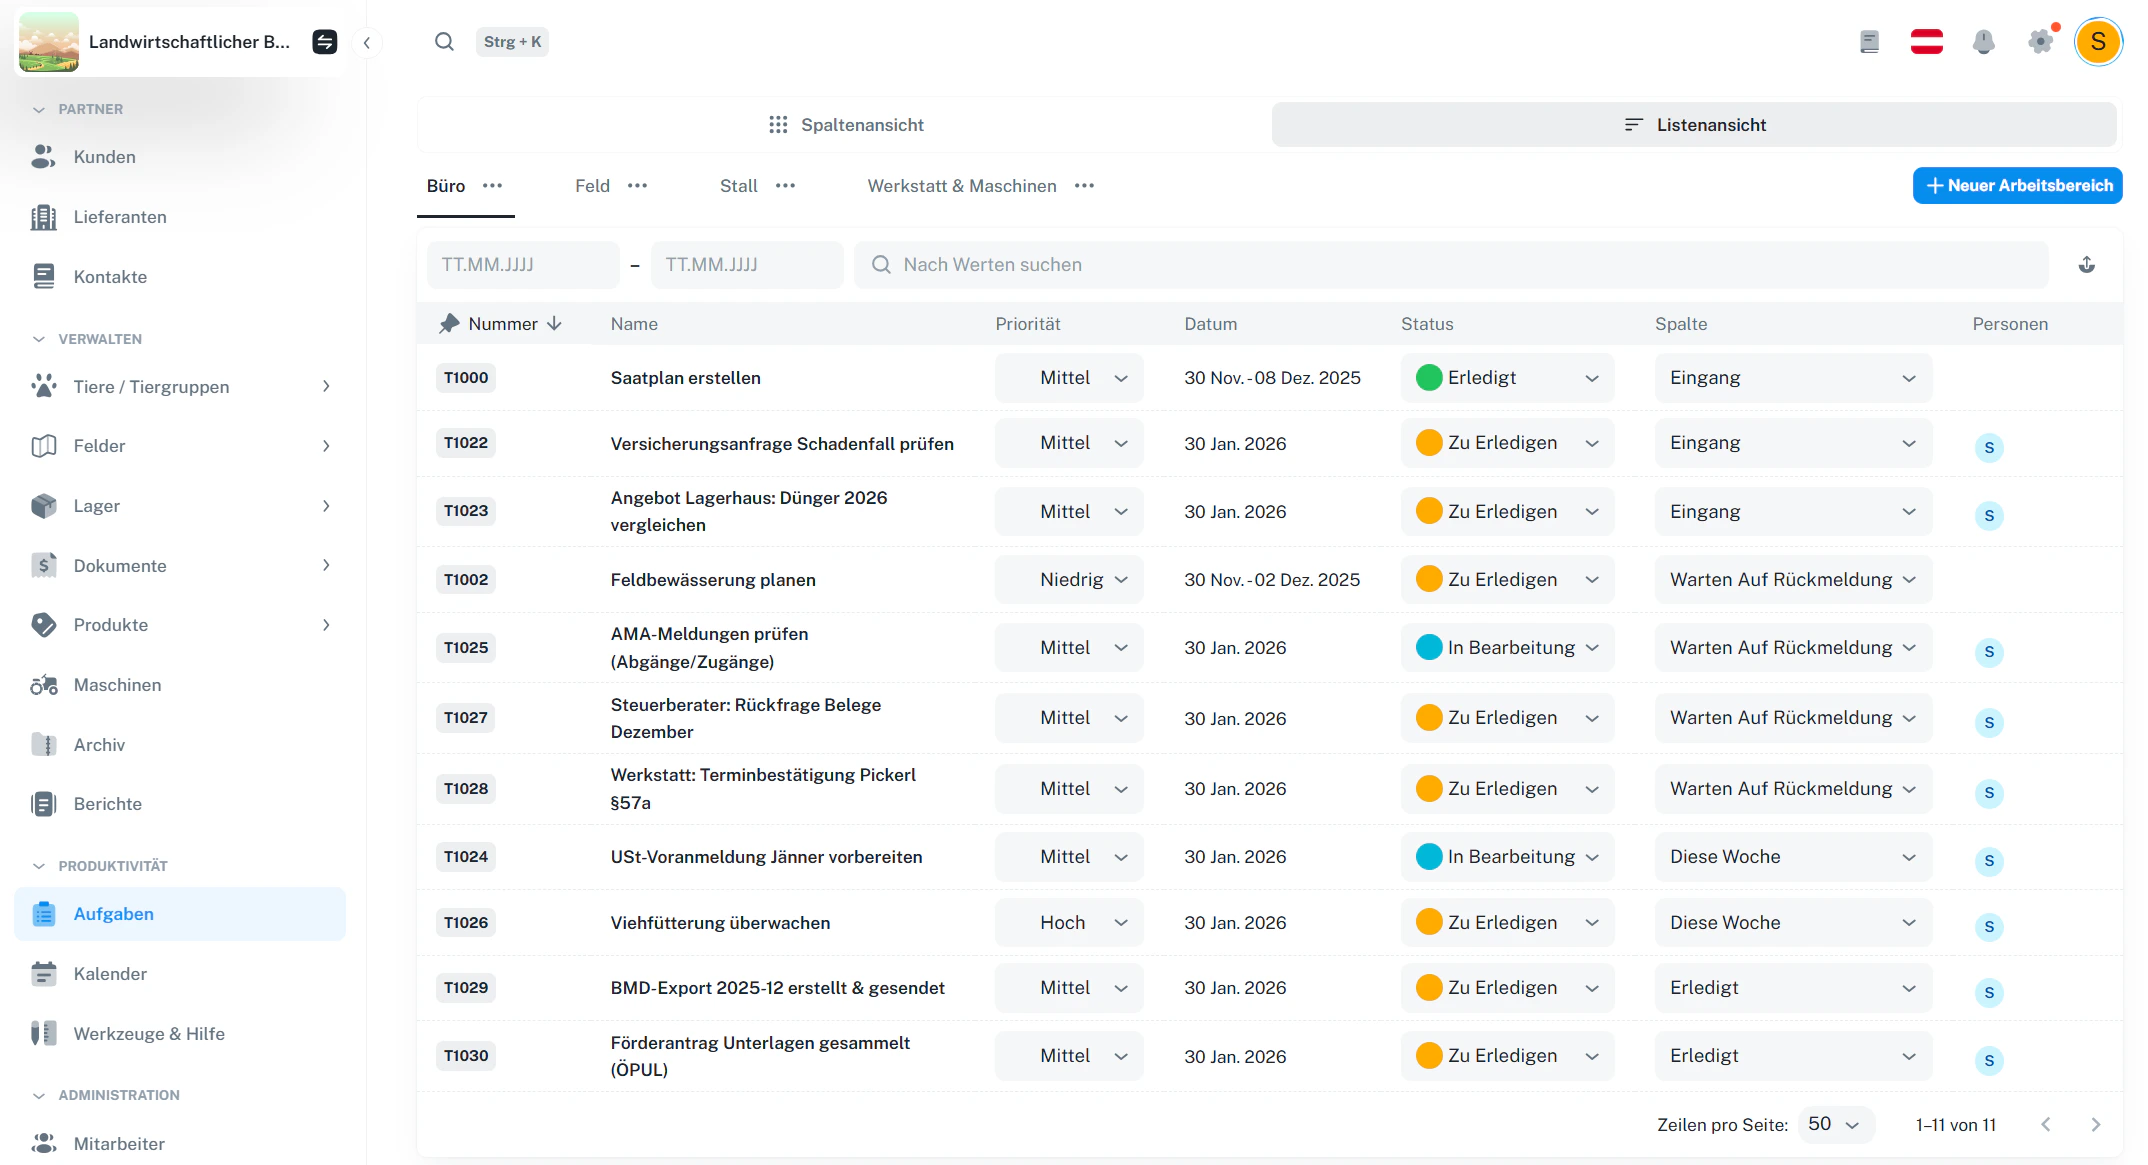Click the Nach Werten suchen field
This screenshot has height=1165, width=2148.
[1450, 265]
